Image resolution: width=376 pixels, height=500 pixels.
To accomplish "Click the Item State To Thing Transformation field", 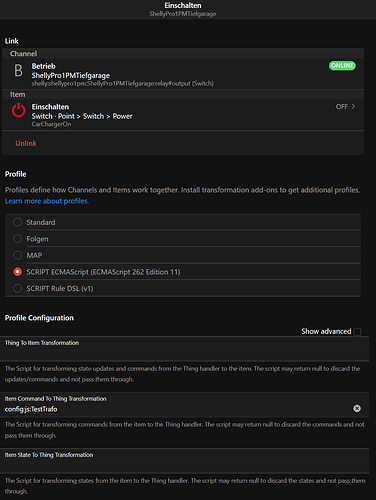I will coord(184,461).
